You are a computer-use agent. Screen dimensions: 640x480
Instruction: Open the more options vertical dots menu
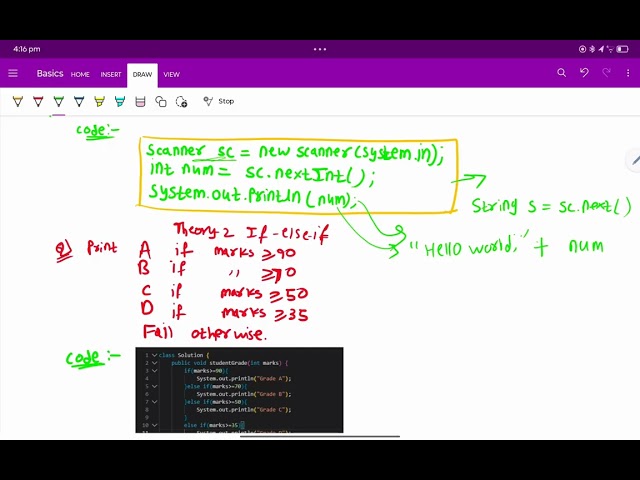628,73
